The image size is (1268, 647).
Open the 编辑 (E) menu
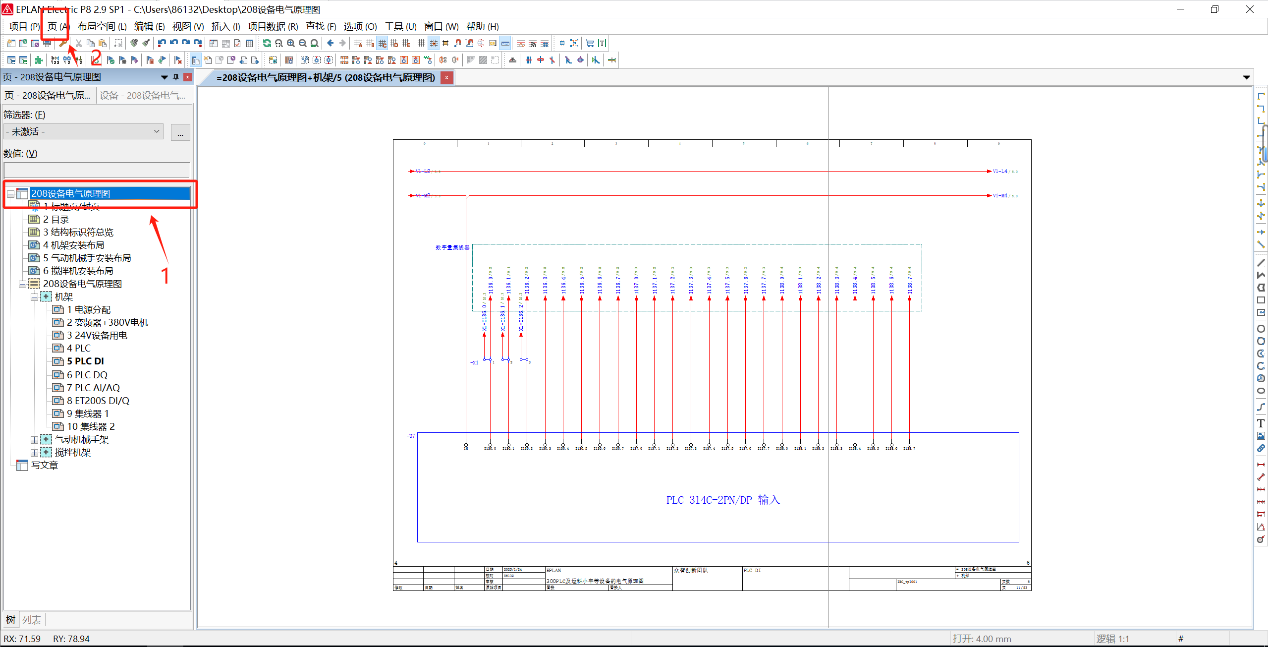(x=150, y=25)
